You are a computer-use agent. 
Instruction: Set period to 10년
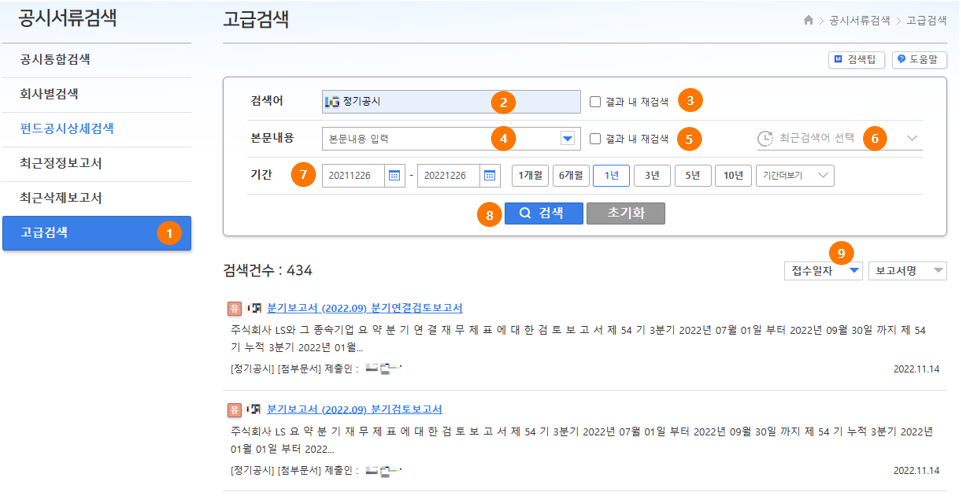733,176
